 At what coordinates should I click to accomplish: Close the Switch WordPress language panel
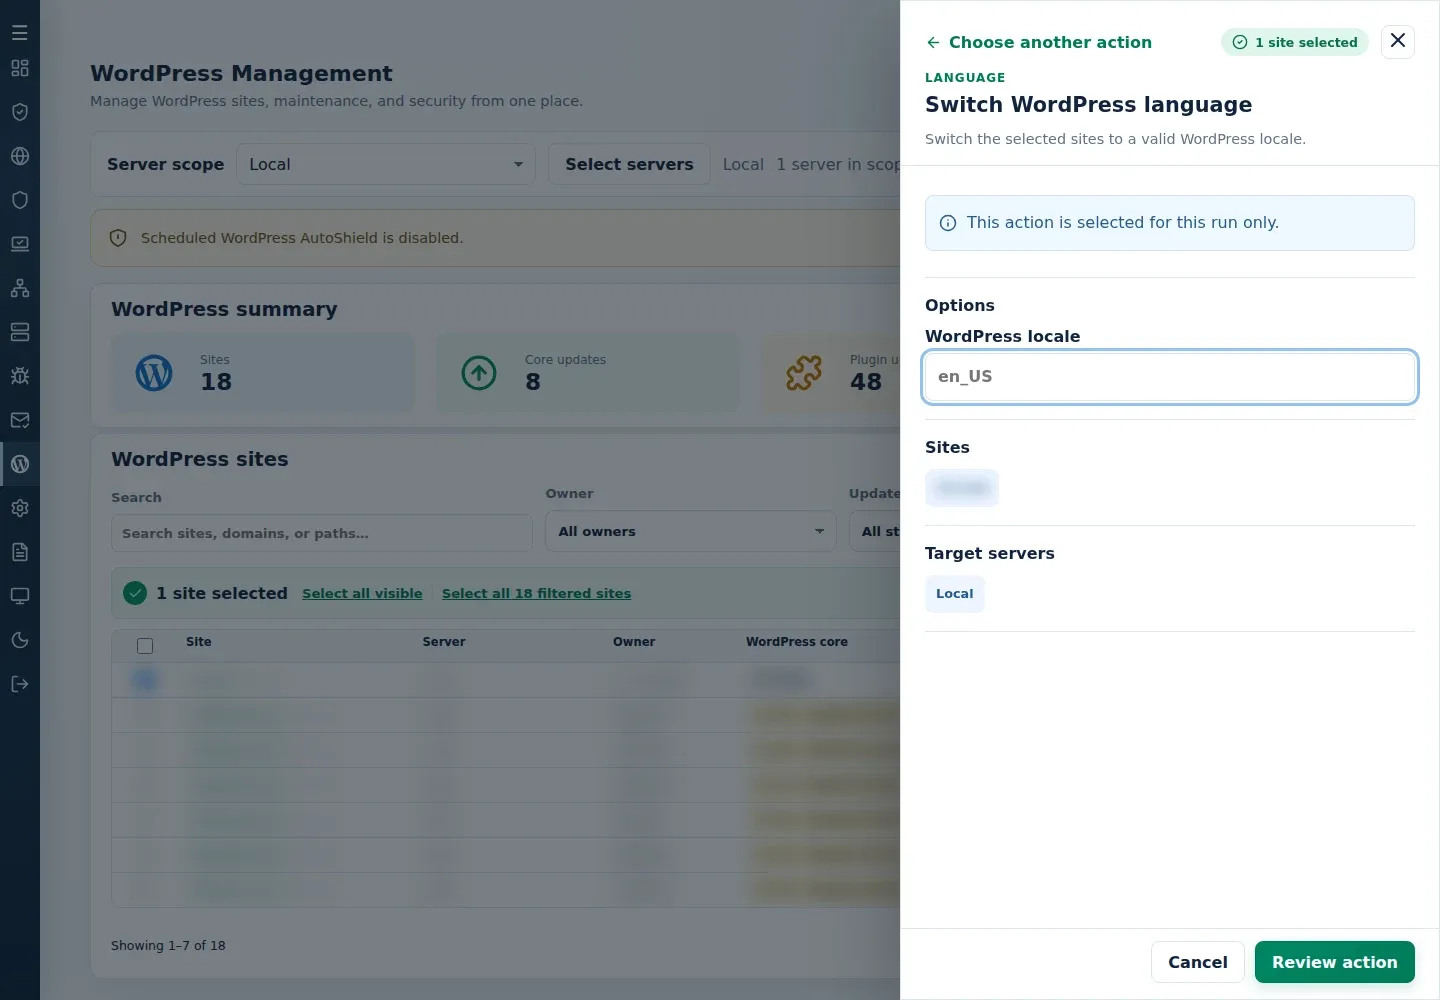click(x=1398, y=41)
